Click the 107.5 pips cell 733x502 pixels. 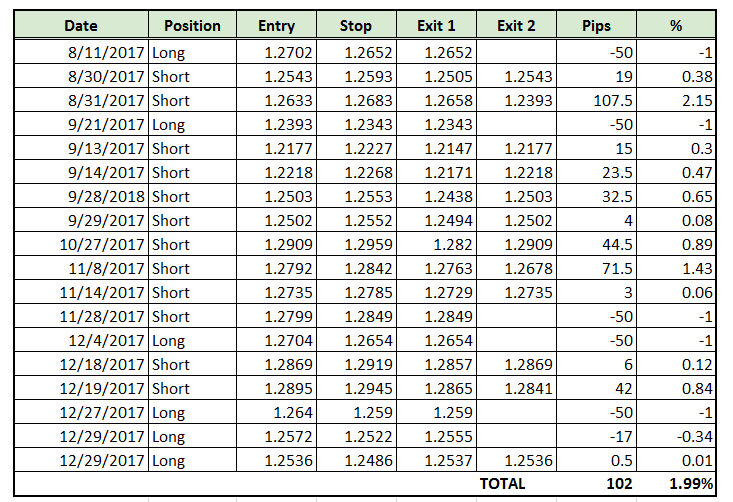pyautogui.click(x=596, y=100)
